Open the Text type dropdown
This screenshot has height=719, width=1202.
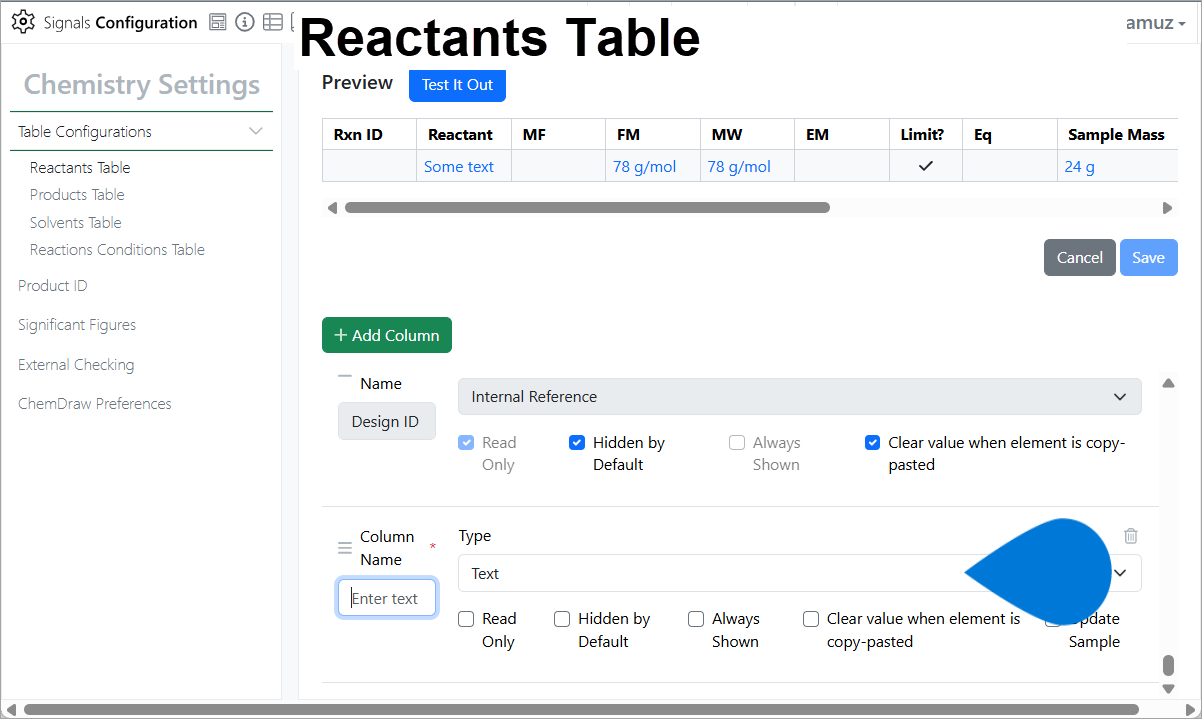[x=1119, y=572]
